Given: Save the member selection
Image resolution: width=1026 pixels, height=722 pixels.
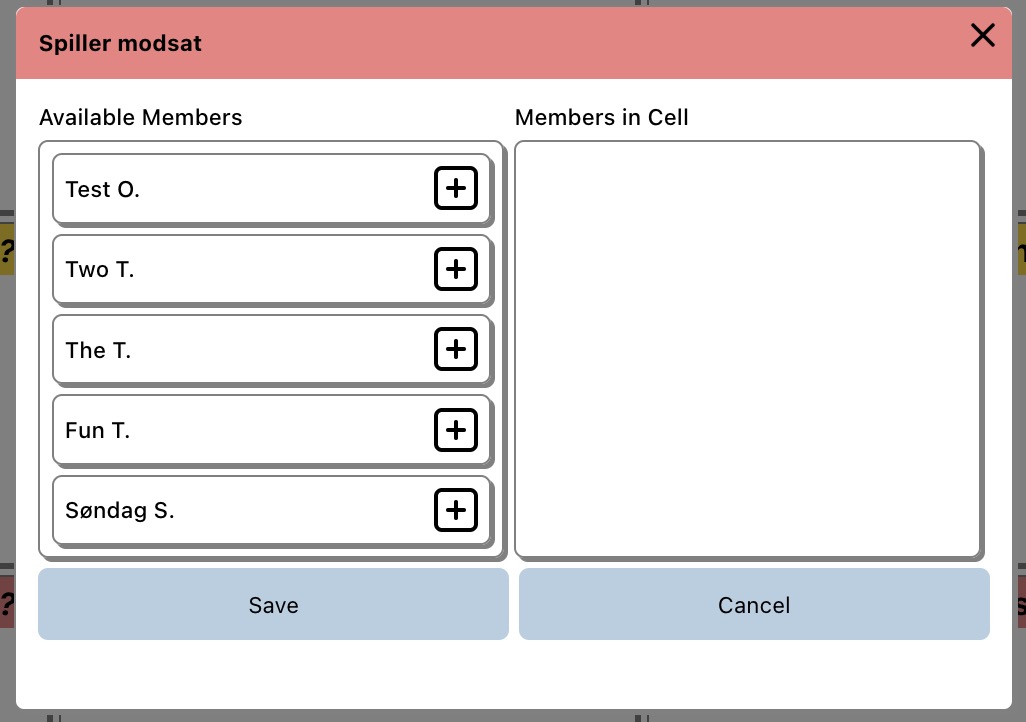Looking at the screenshot, I should pyautogui.click(x=273, y=605).
